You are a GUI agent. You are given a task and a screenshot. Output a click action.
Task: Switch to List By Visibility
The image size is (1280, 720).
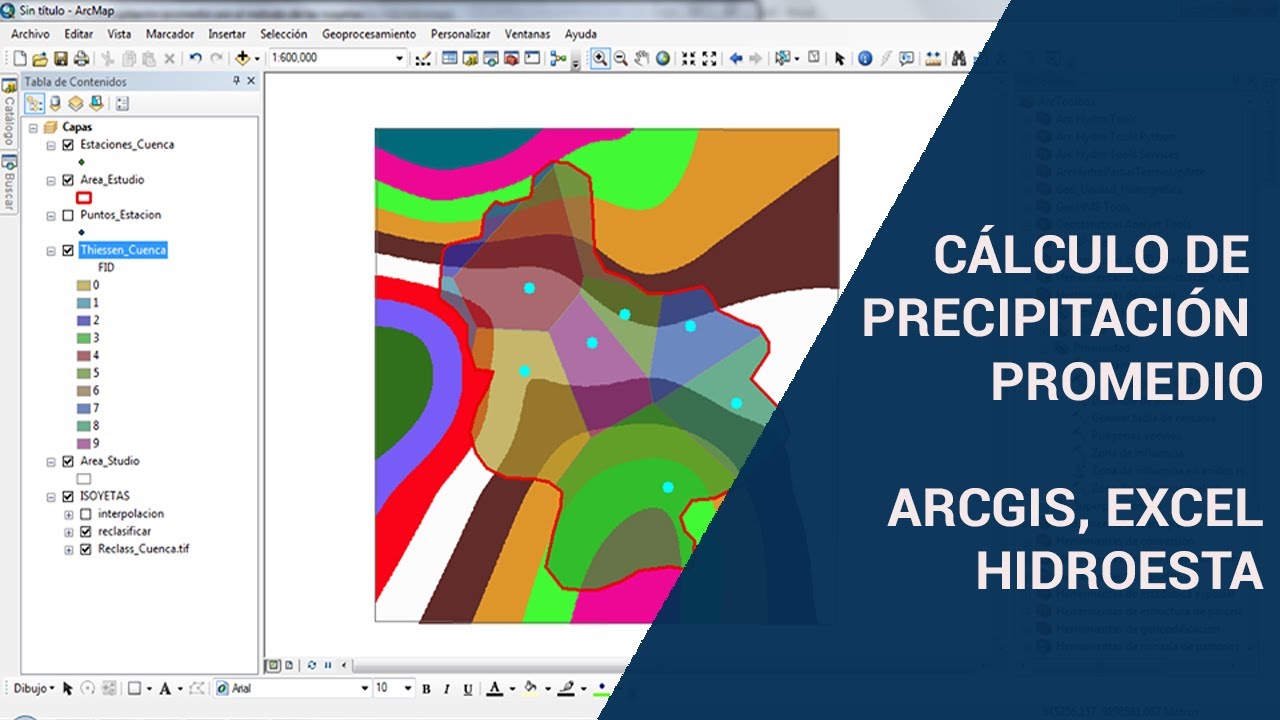pos(75,103)
